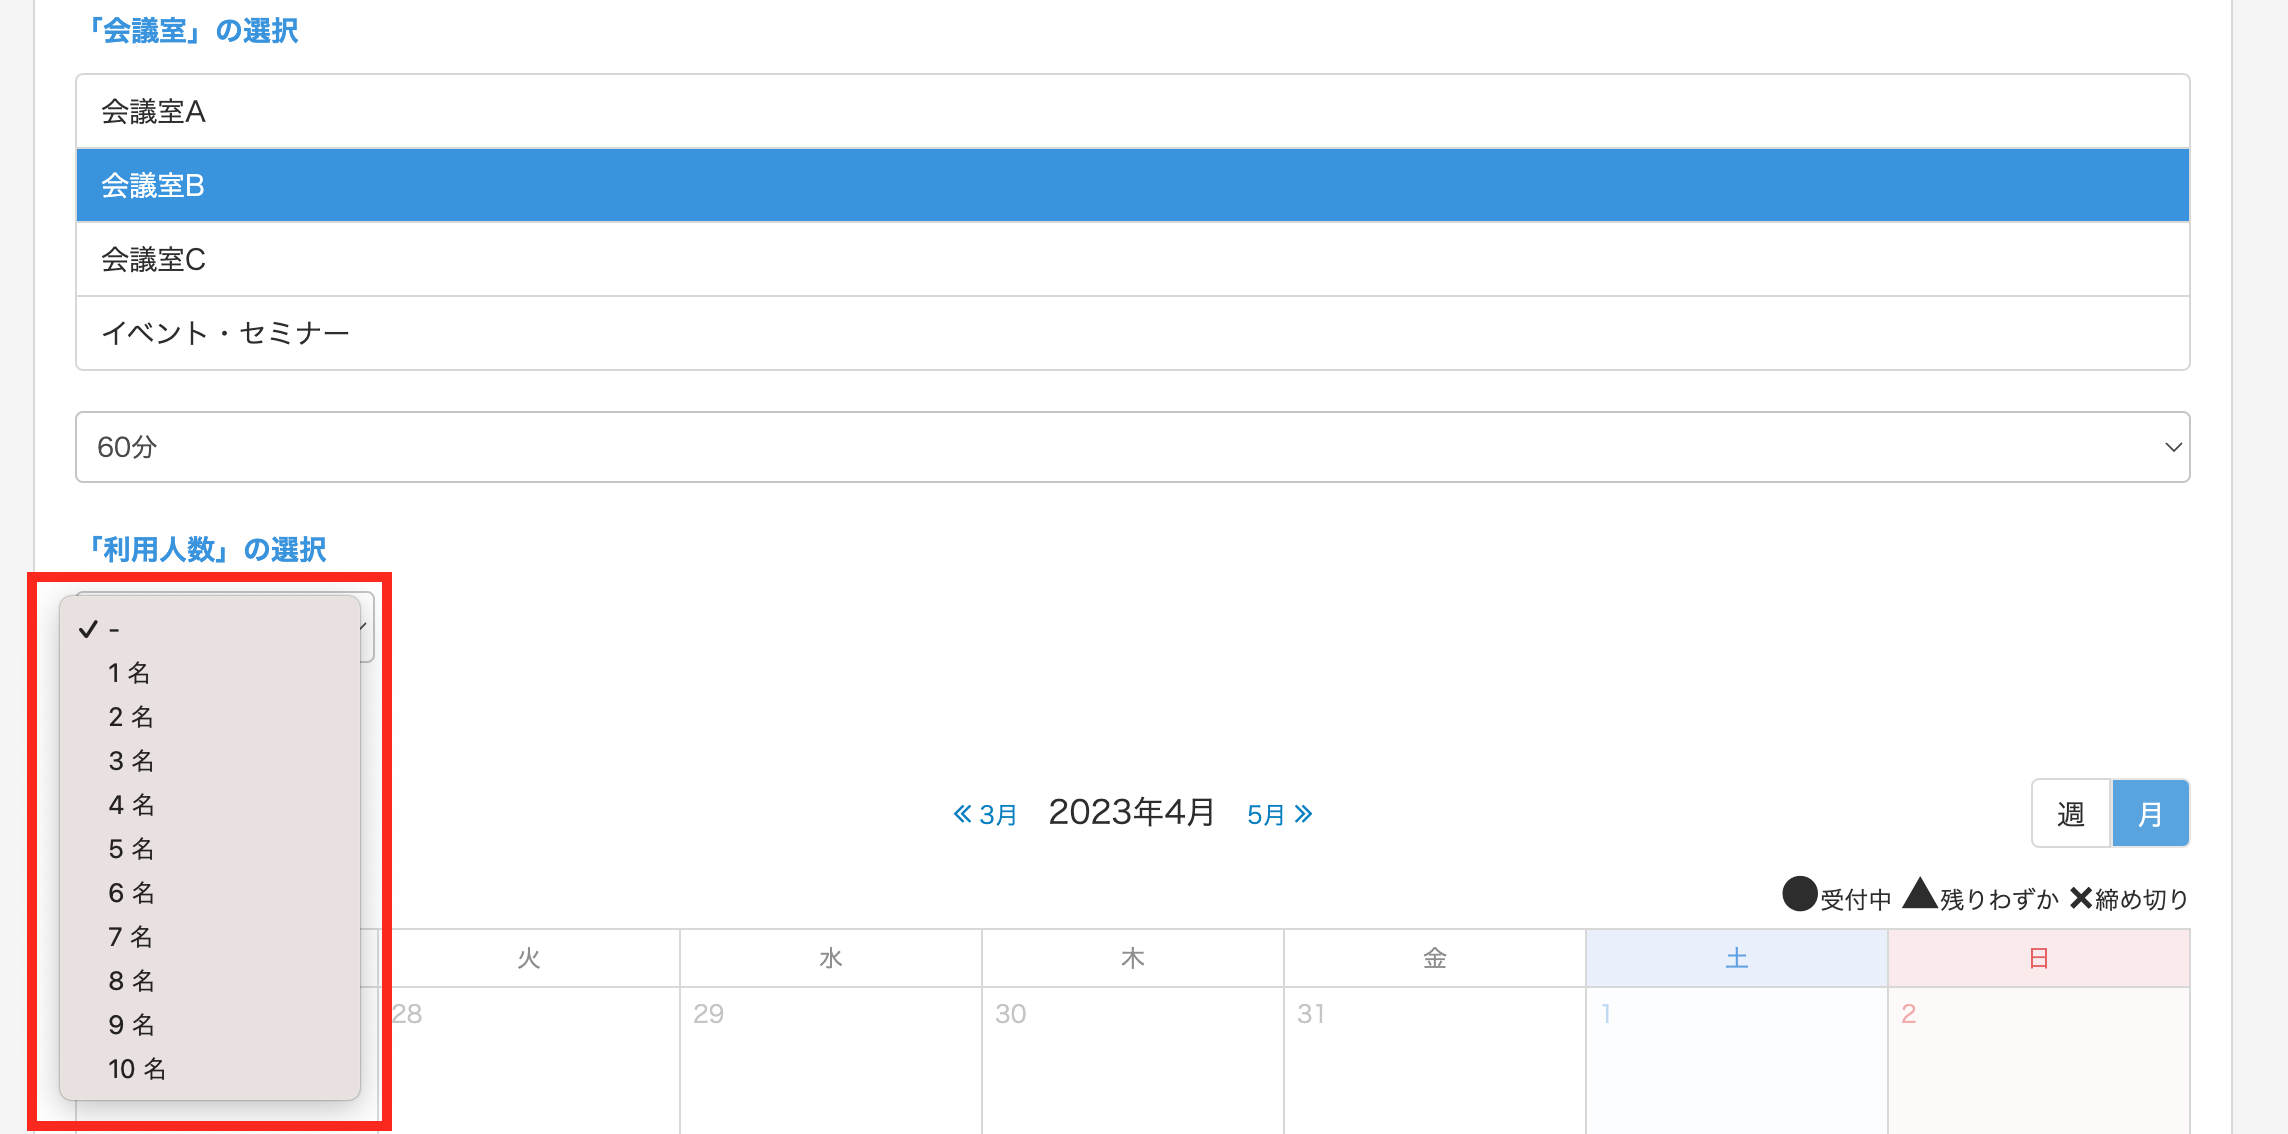This screenshot has width=2288, height=1134.
Task: Pick 6 名 from the dropdown
Action: pos(131,893)
